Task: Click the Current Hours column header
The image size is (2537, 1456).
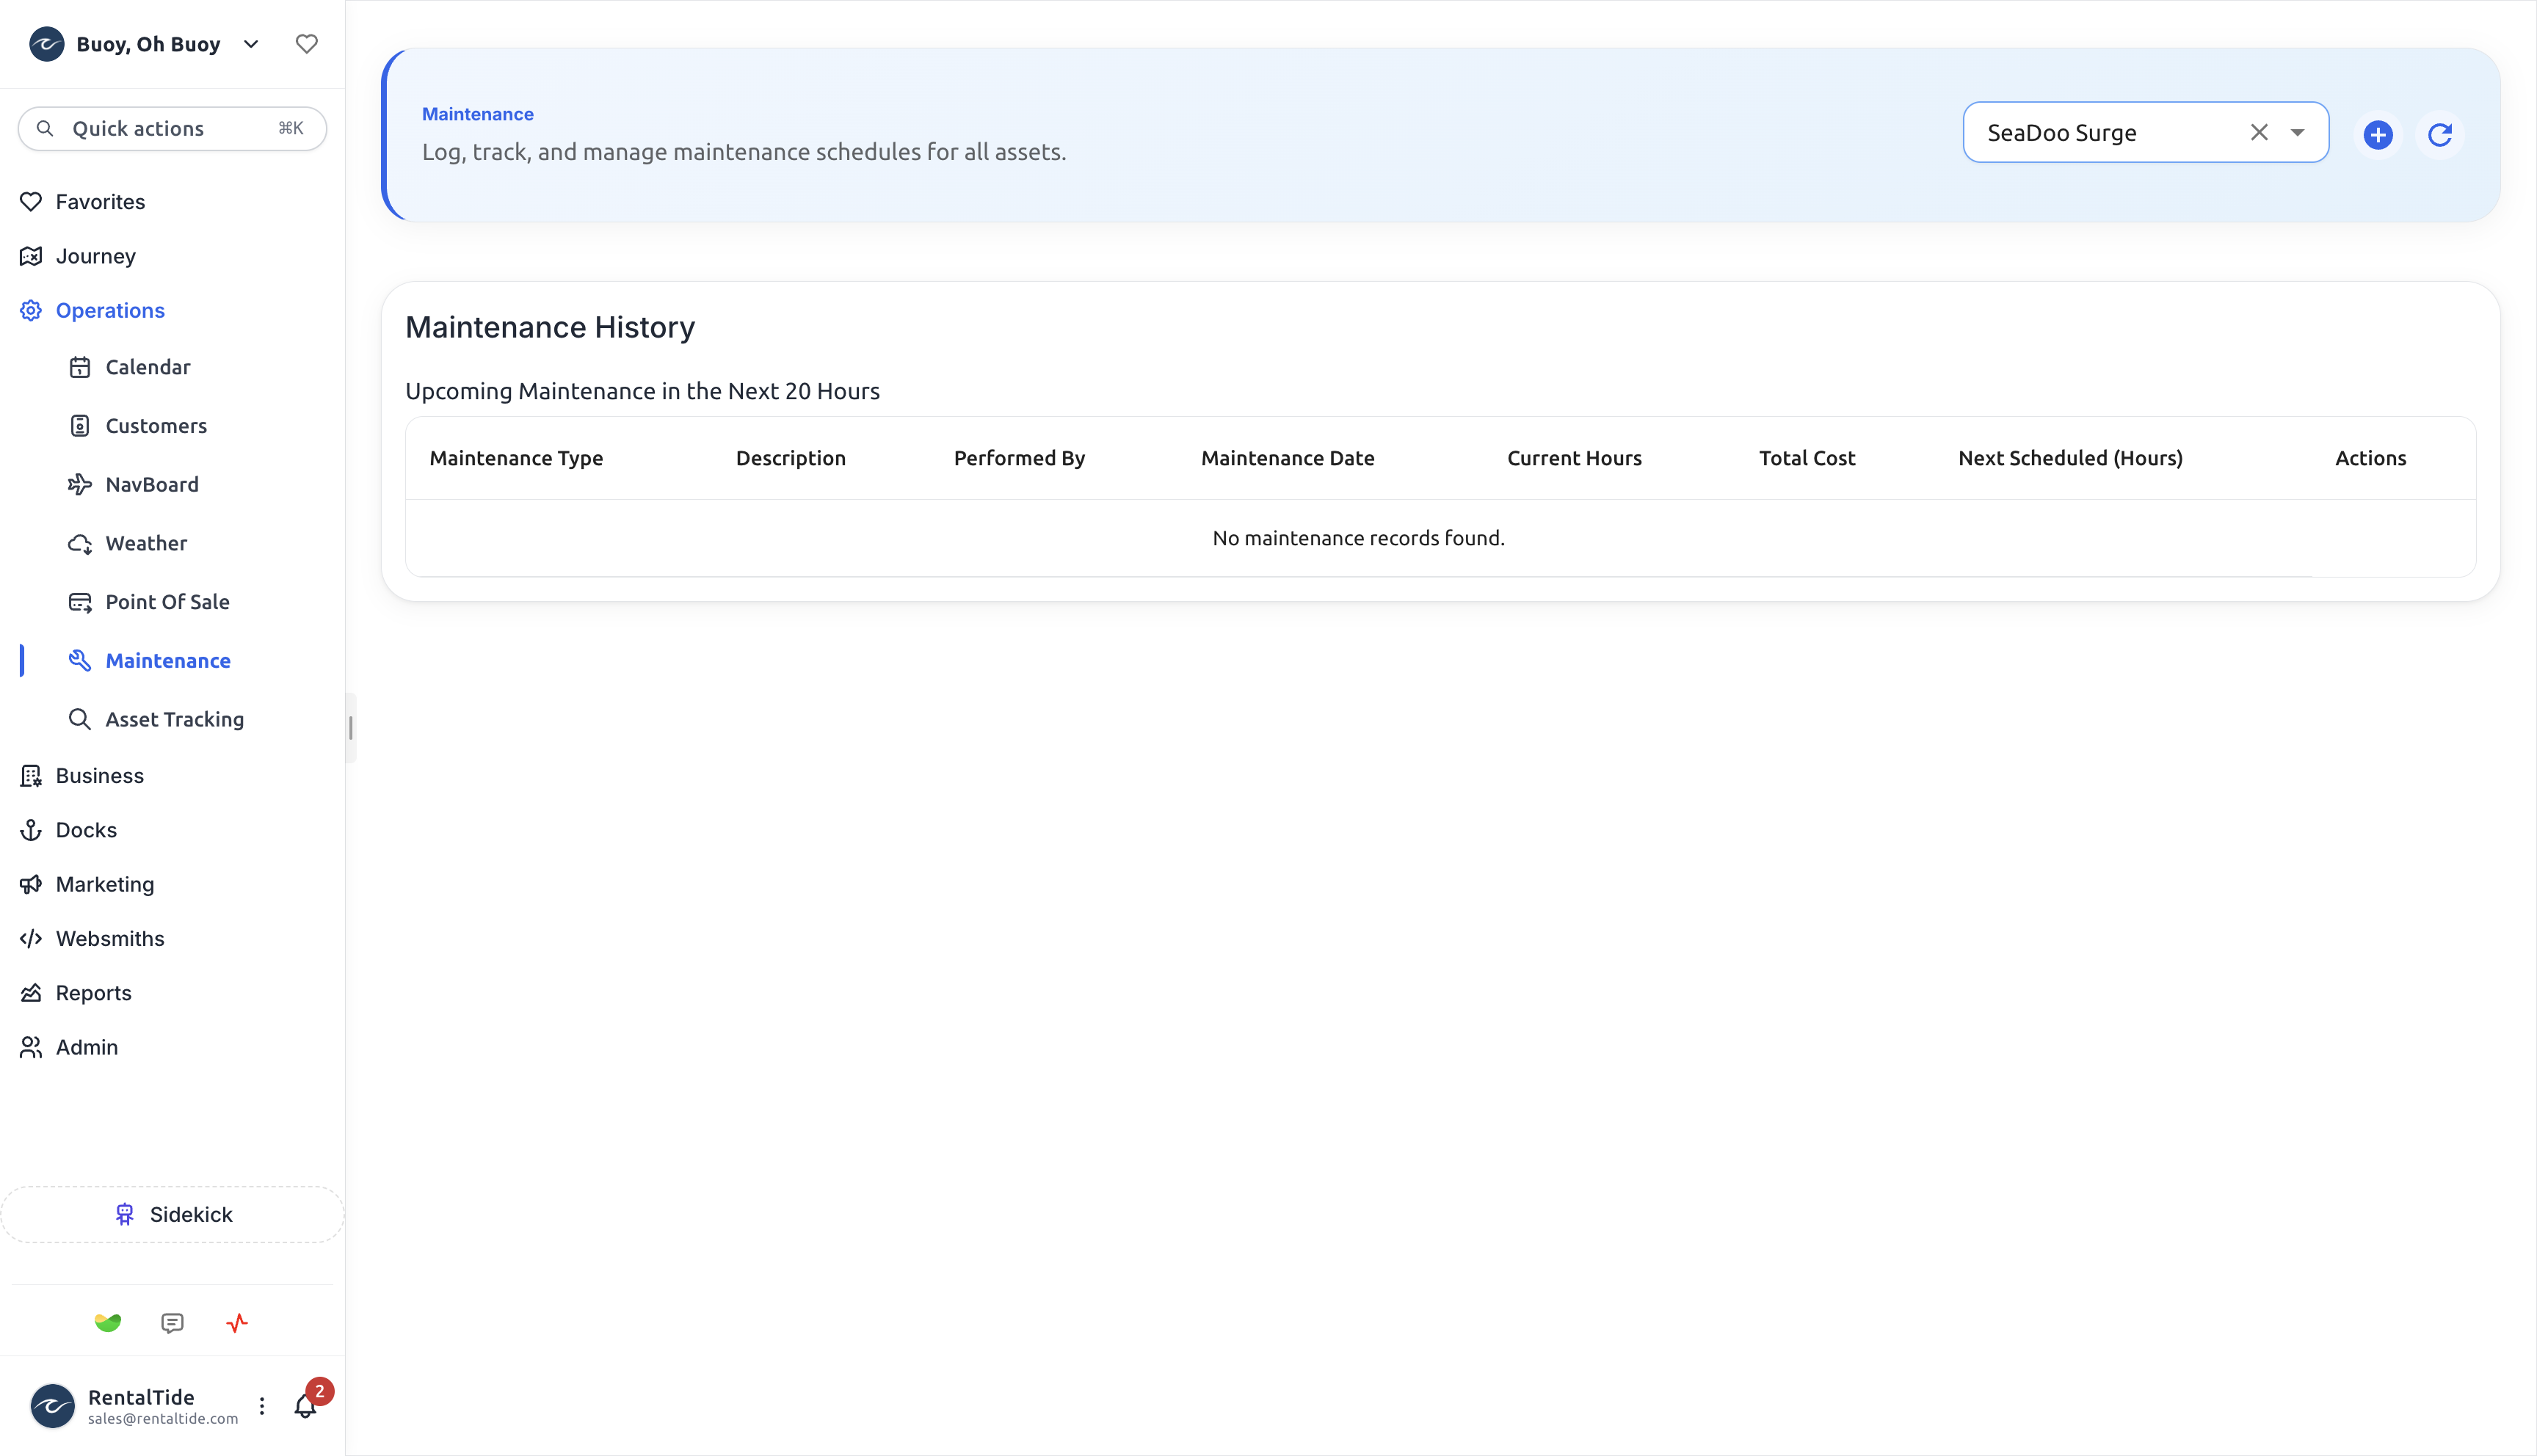Action: [1574, 458]
